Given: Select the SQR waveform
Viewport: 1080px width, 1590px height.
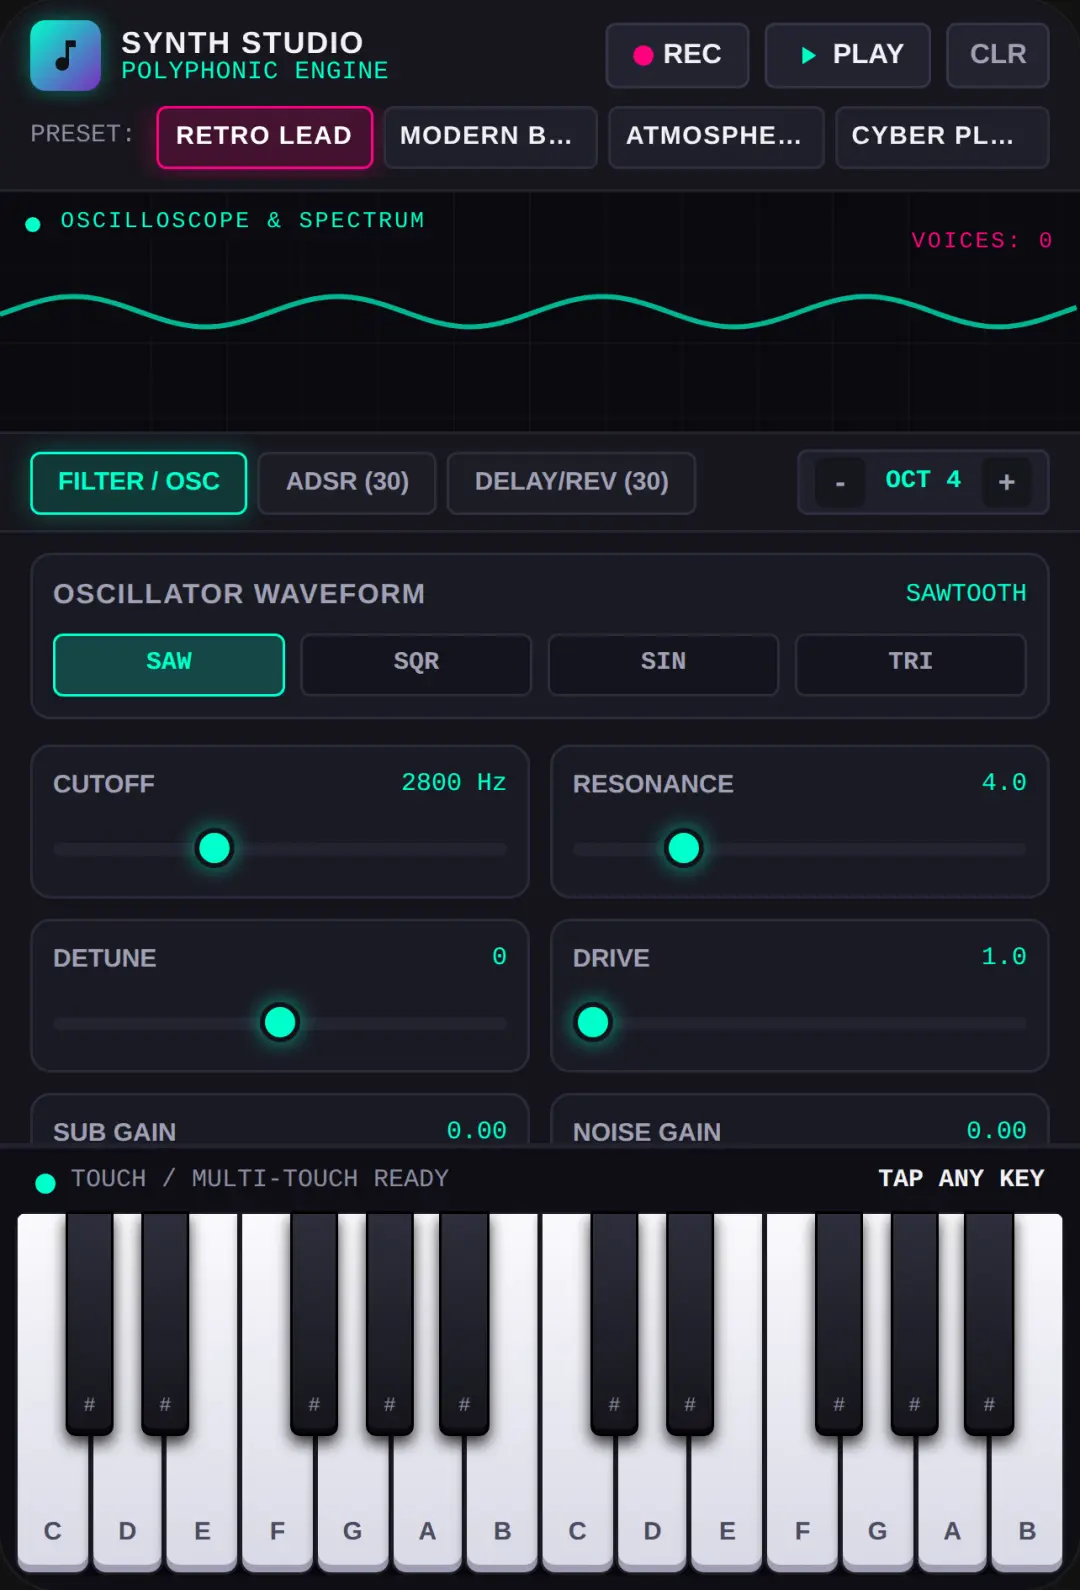Looking at the screenshot, I should [x=416, y=664].
